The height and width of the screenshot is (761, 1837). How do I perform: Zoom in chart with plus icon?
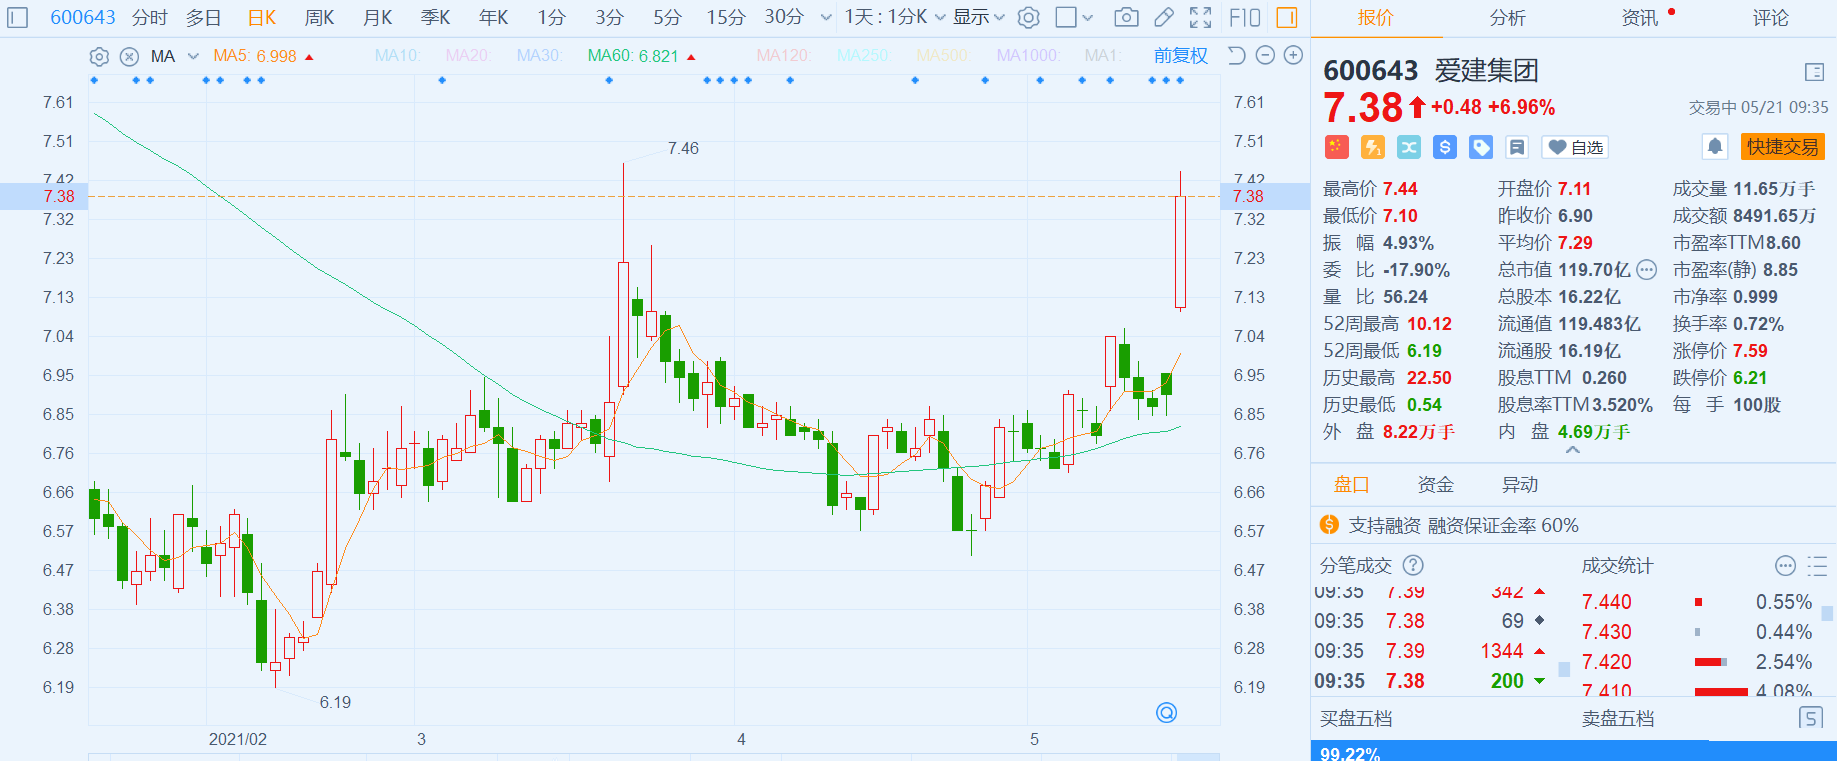point(1293,56)
